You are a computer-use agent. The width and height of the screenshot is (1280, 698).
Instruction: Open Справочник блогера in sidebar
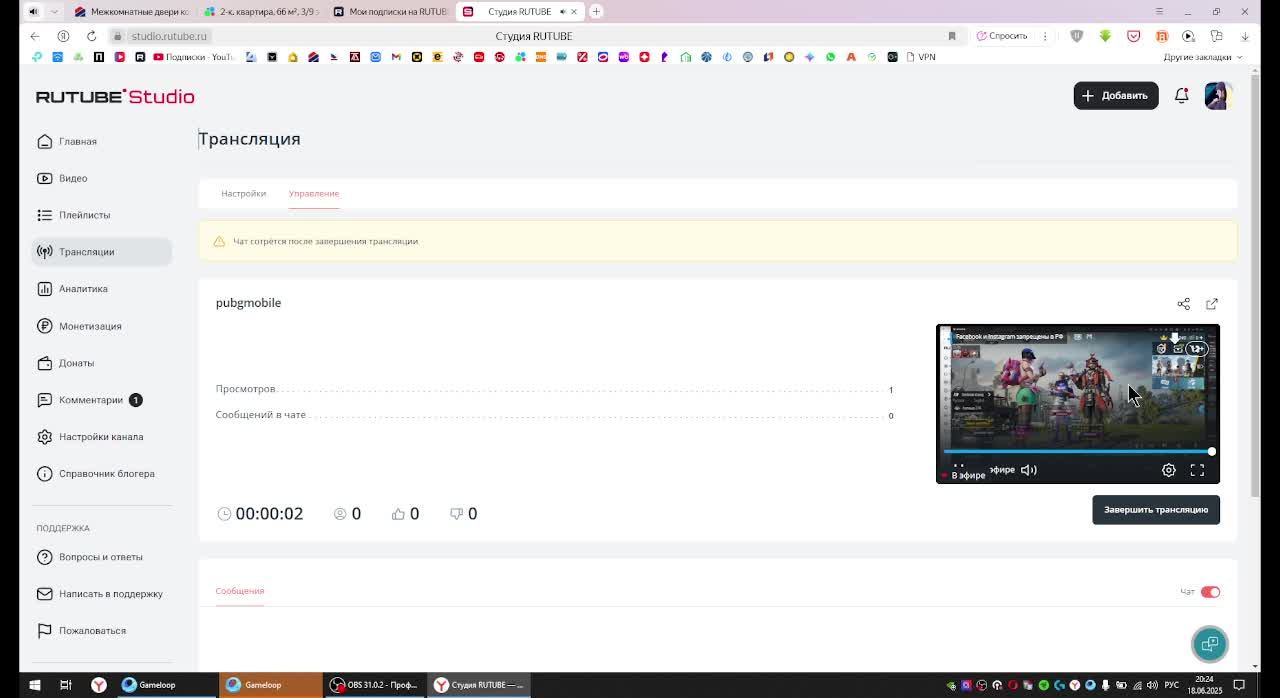click(106, 474)
